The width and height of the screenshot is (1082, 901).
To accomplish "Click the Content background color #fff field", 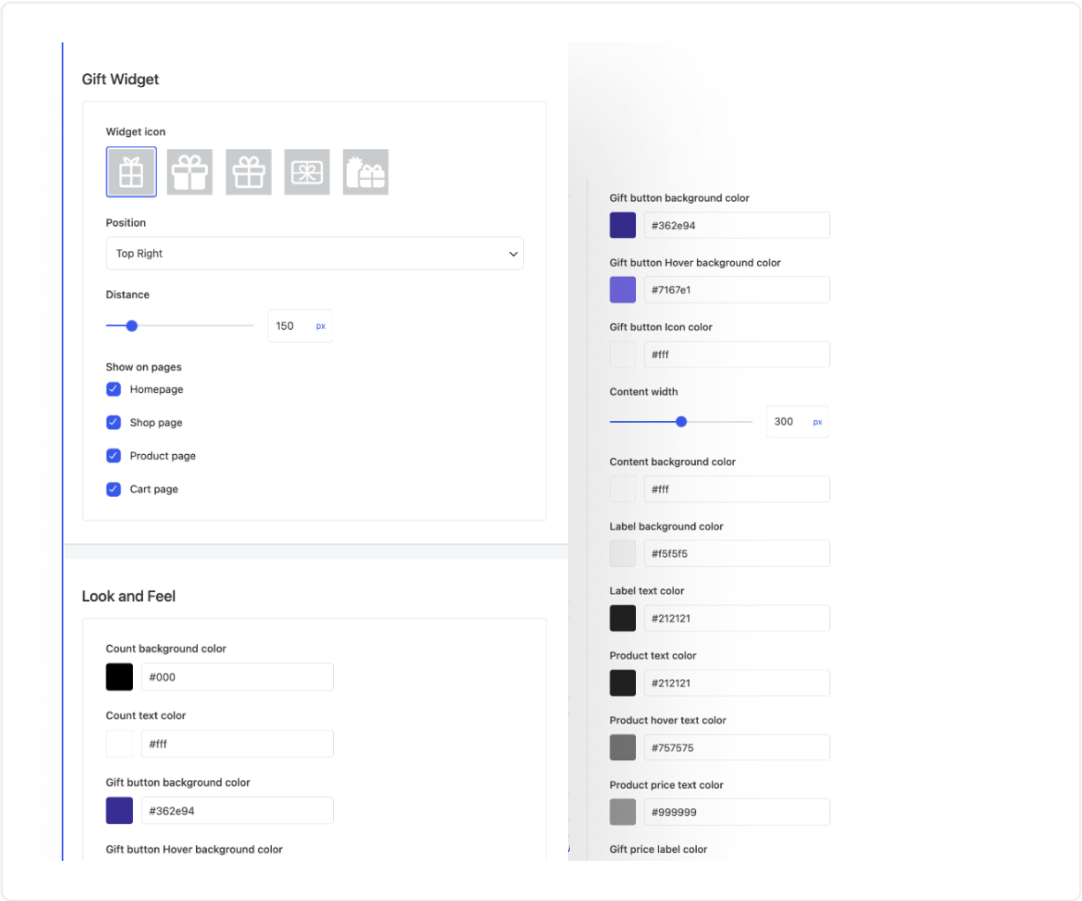I will tap(737, 489).
